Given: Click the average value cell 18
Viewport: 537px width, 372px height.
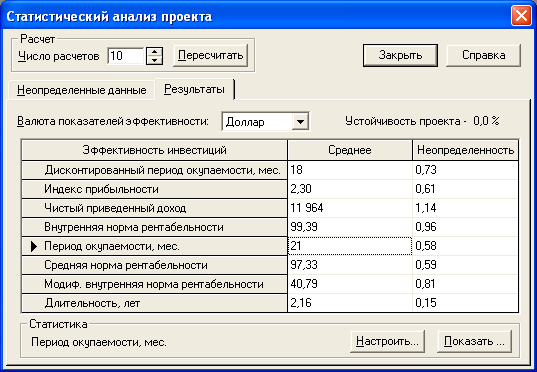Looking at the screenshot, I should 350,170.
